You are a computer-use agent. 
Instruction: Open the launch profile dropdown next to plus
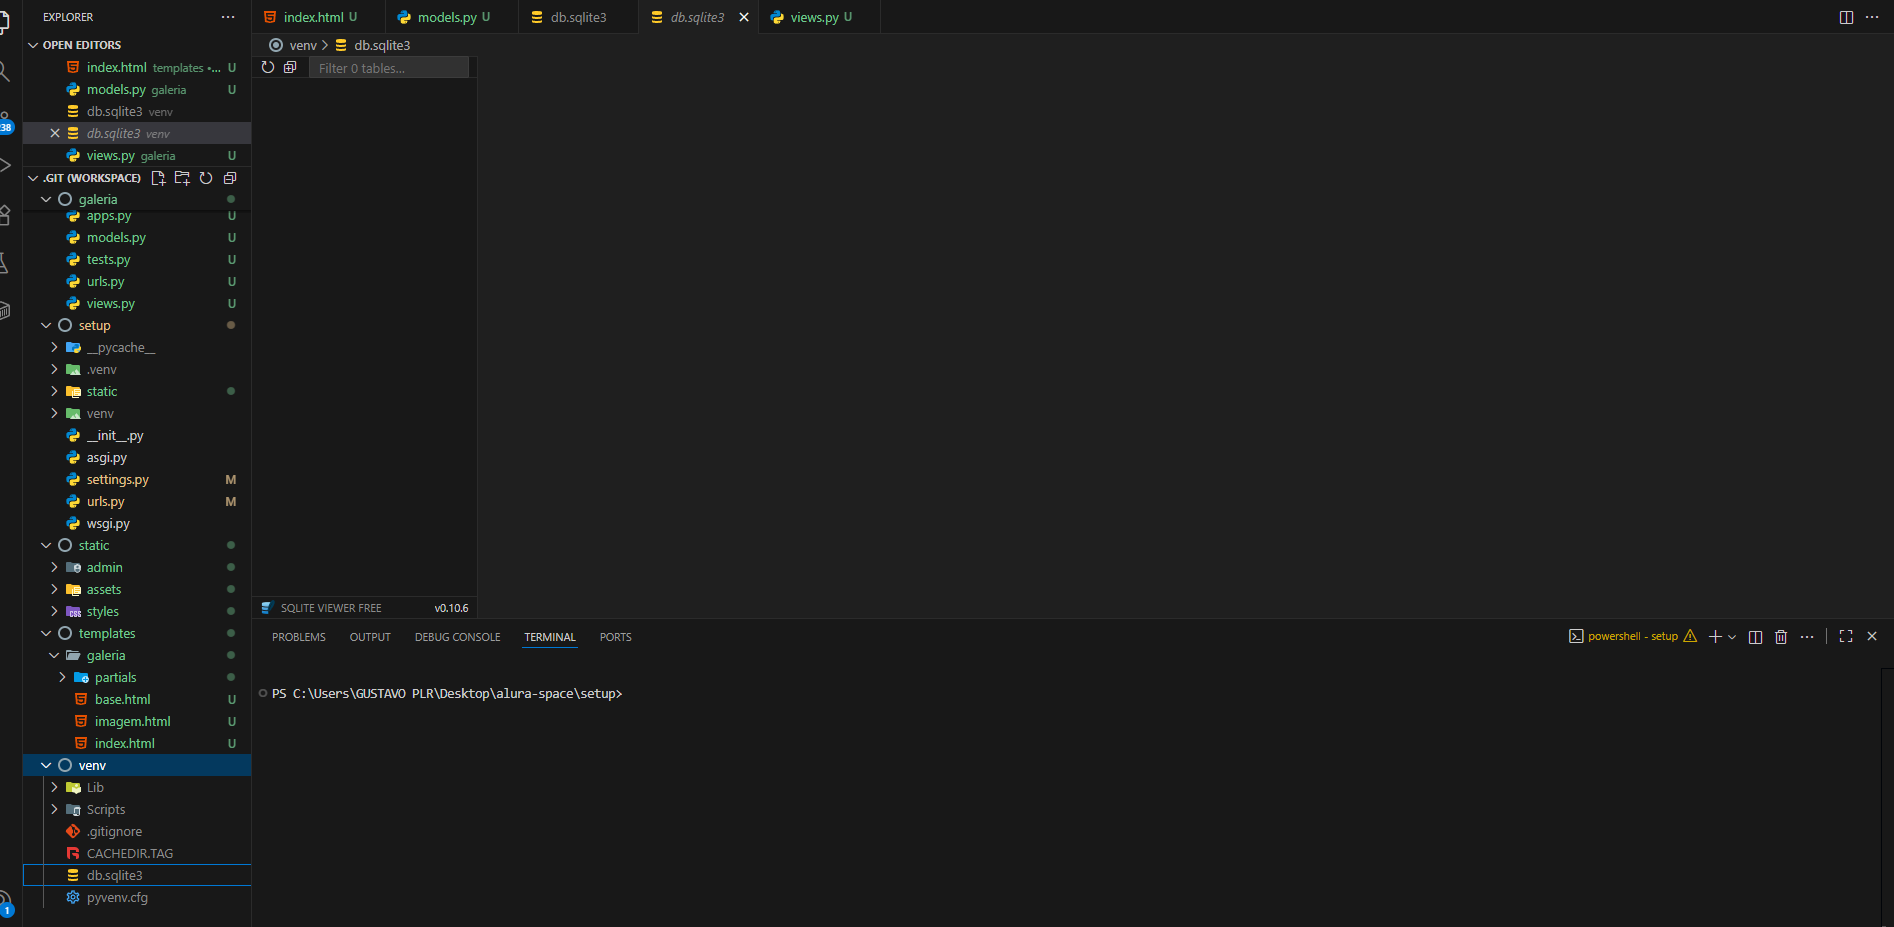(1732, 637)
